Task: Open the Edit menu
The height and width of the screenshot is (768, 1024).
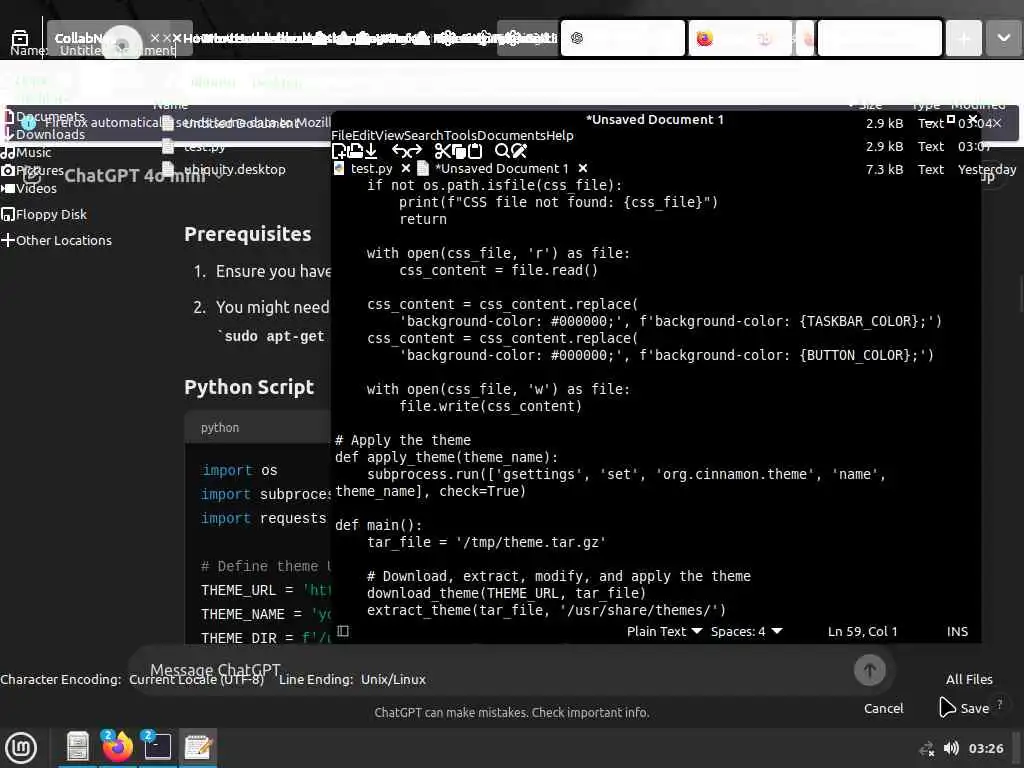Action: point(364,135)
